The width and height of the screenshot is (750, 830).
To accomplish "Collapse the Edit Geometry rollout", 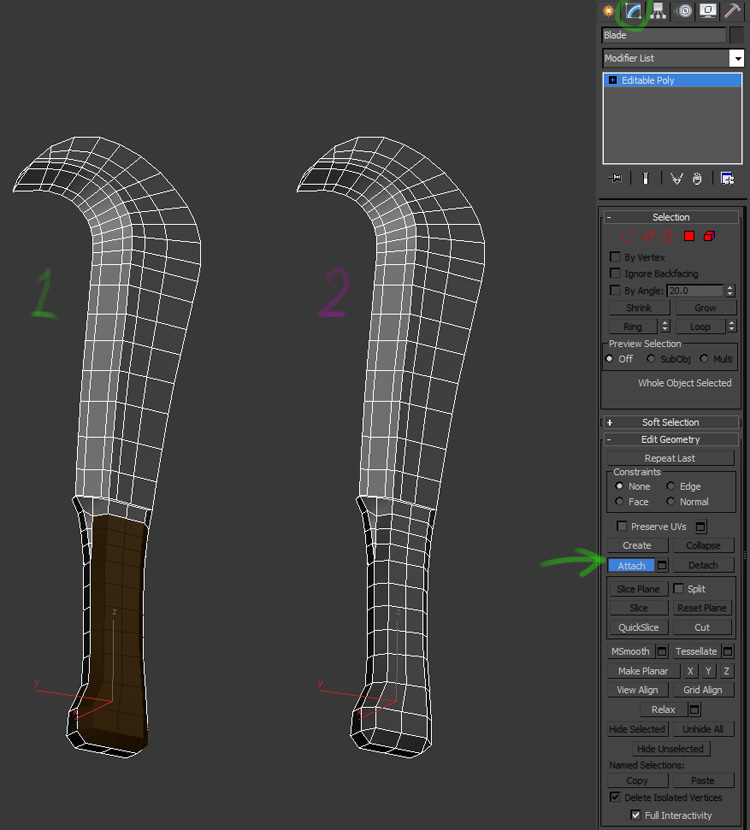I will click(670, 439).
